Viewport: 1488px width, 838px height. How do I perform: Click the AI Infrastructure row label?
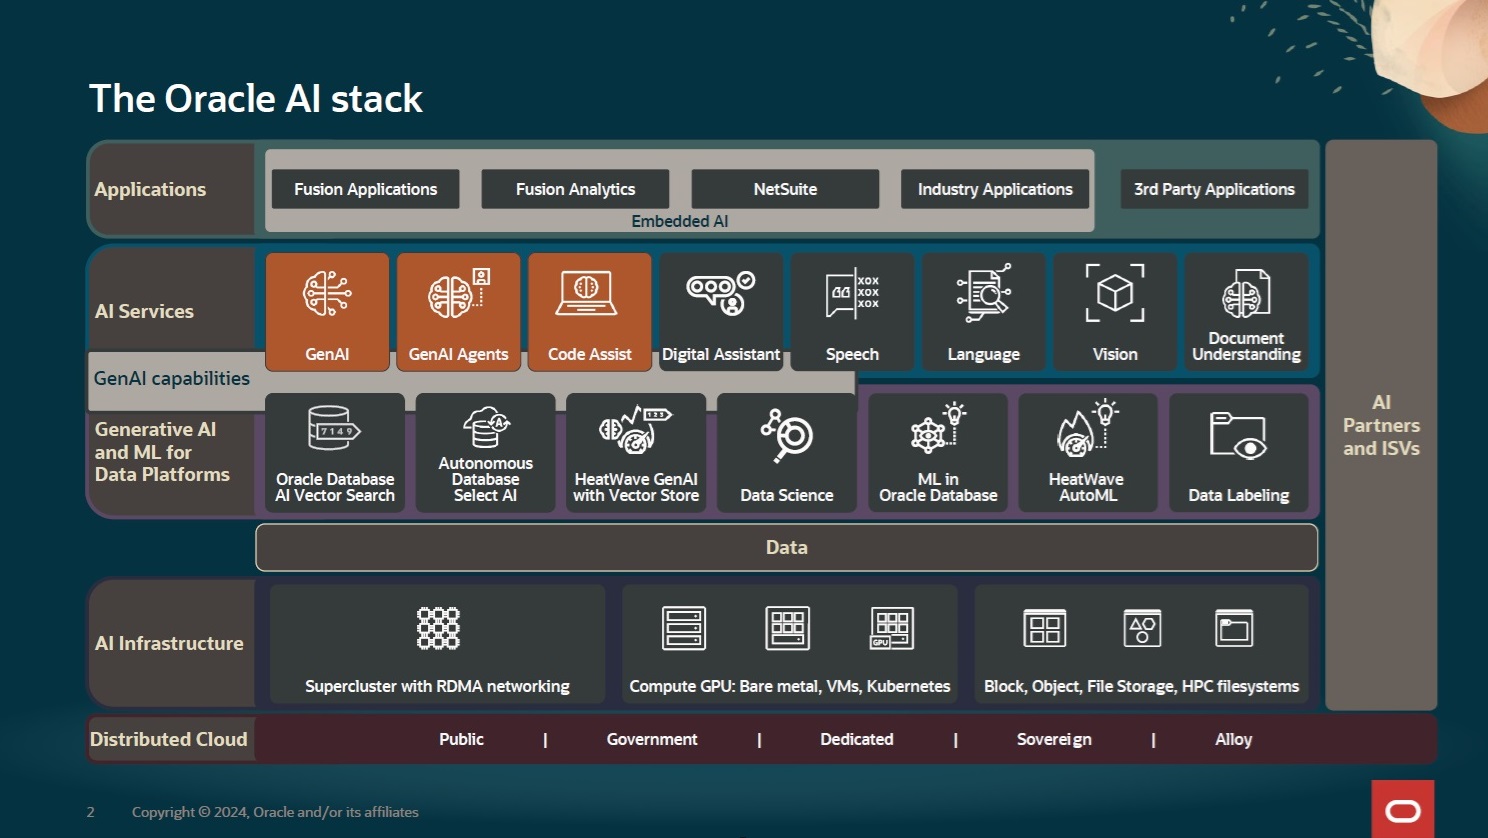click(x=169, y=643)
